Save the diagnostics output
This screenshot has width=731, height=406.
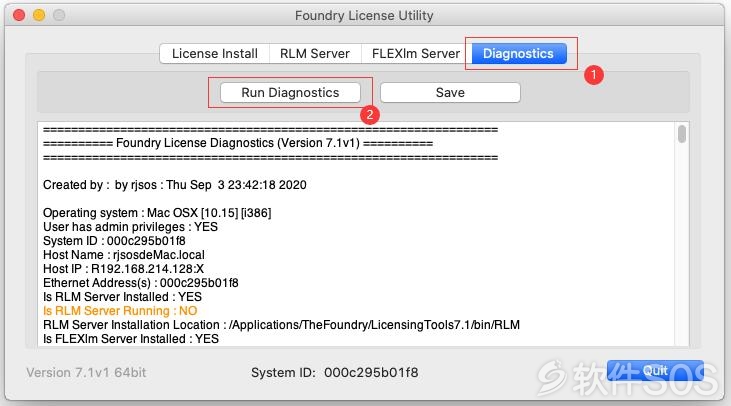coord(450,92)
